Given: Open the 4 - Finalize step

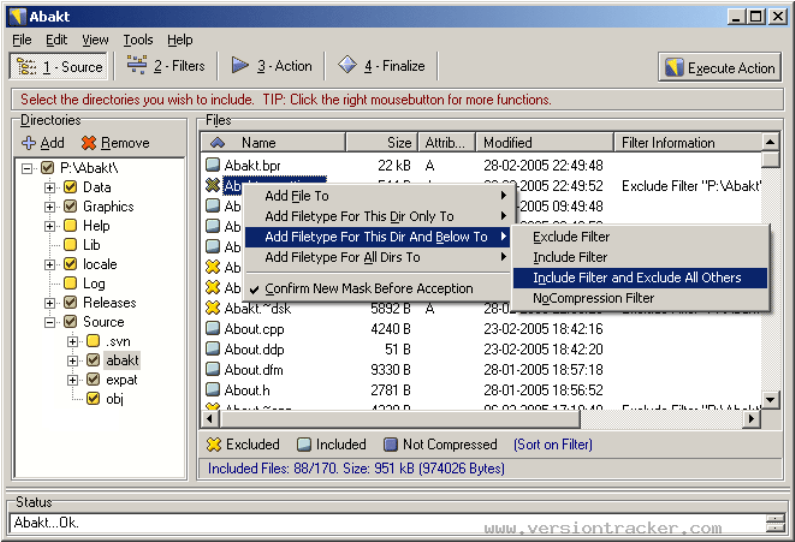Looking at the screenshot, I should point(381,66).
